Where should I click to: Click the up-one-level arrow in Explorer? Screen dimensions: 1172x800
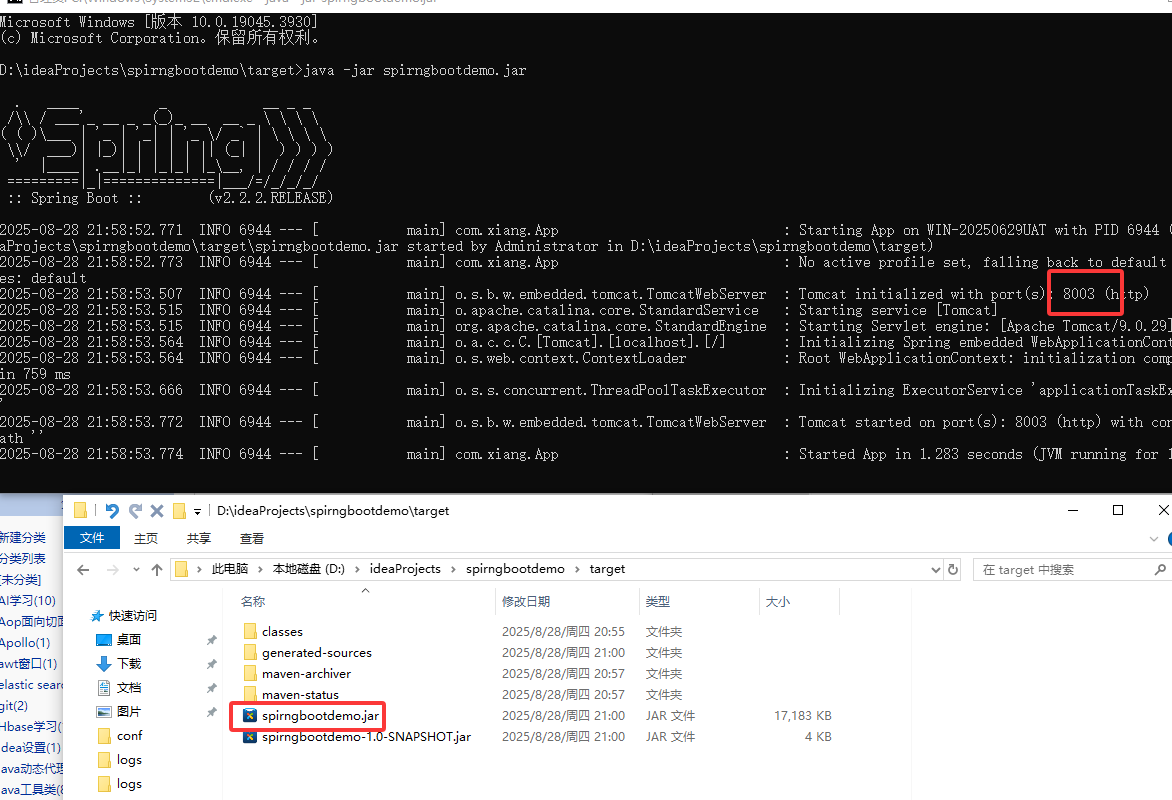[x=157, y=570]
